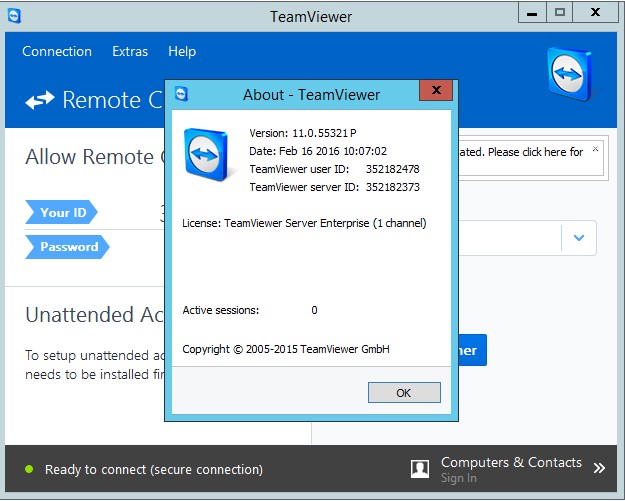The image size is (625, 501).
Task: Click the server ID value 352182373
Action: point(393,187)
